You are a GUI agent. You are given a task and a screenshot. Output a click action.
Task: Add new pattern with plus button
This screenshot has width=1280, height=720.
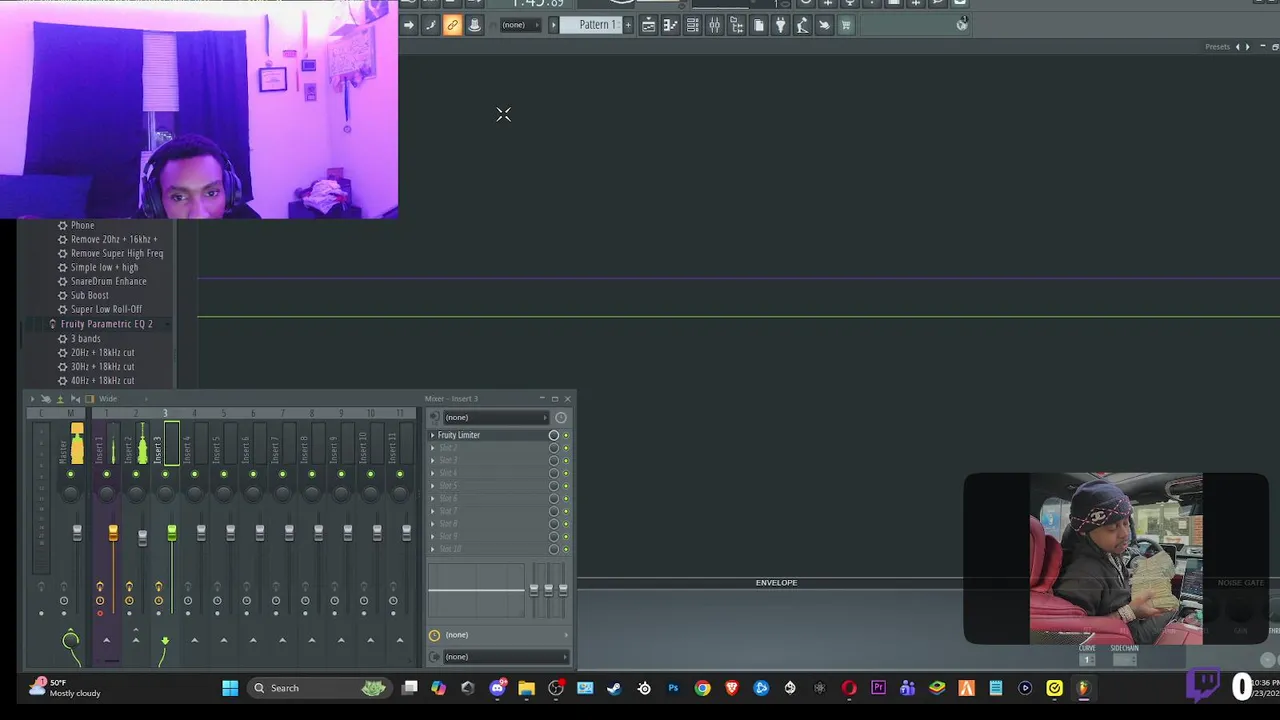[x=628, y=25]
